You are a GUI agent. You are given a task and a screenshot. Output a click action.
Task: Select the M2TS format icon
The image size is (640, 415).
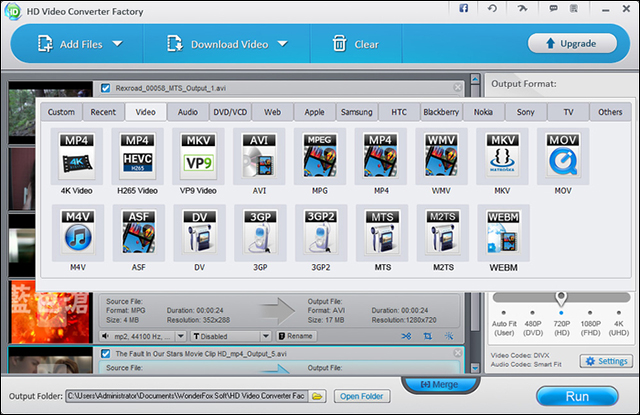[443, 233]
